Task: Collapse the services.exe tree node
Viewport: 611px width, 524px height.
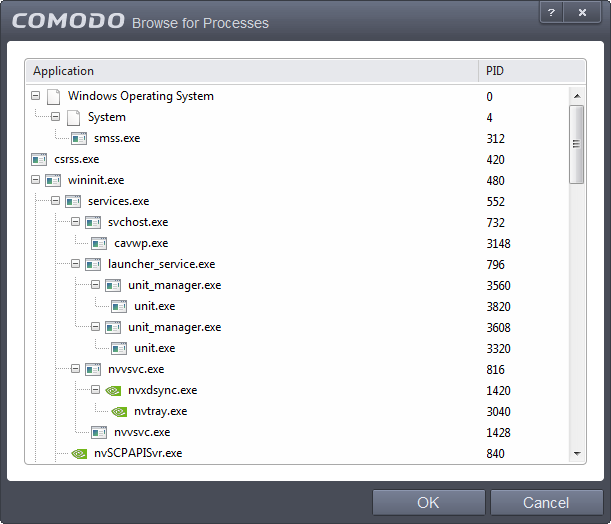Action: 56,201
